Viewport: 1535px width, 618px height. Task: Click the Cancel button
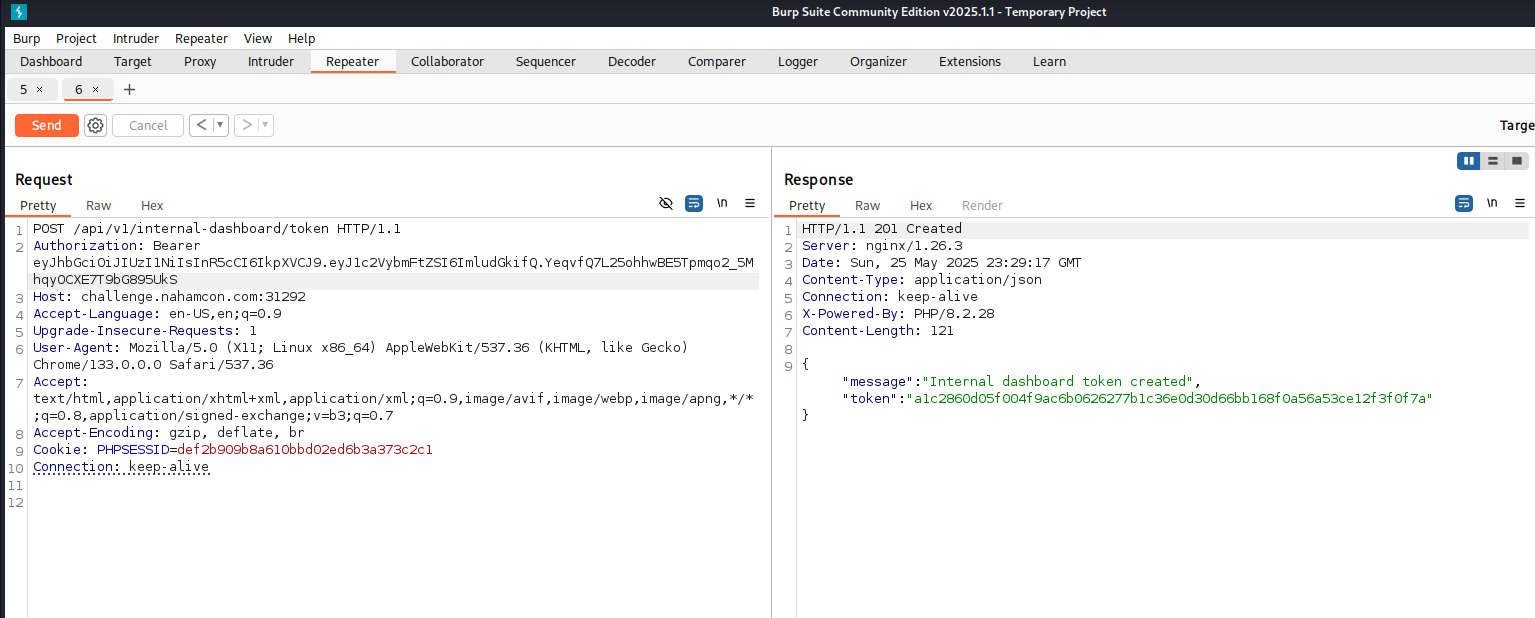(148, 125)
